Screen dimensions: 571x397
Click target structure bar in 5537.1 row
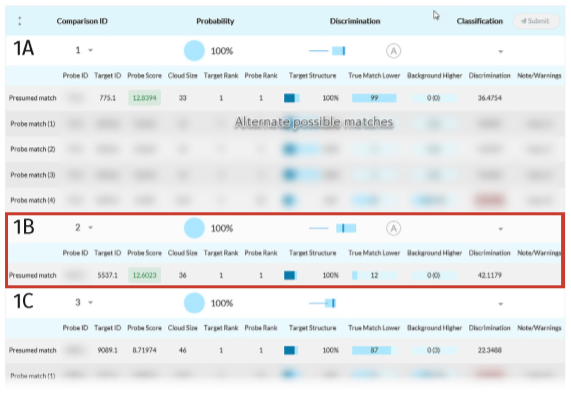pos(291,275)
